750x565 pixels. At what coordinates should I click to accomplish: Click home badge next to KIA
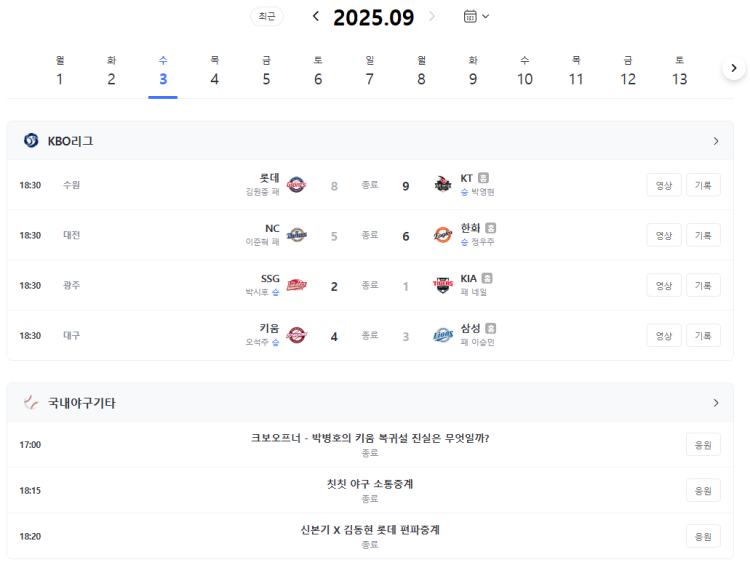click(487, 278)
